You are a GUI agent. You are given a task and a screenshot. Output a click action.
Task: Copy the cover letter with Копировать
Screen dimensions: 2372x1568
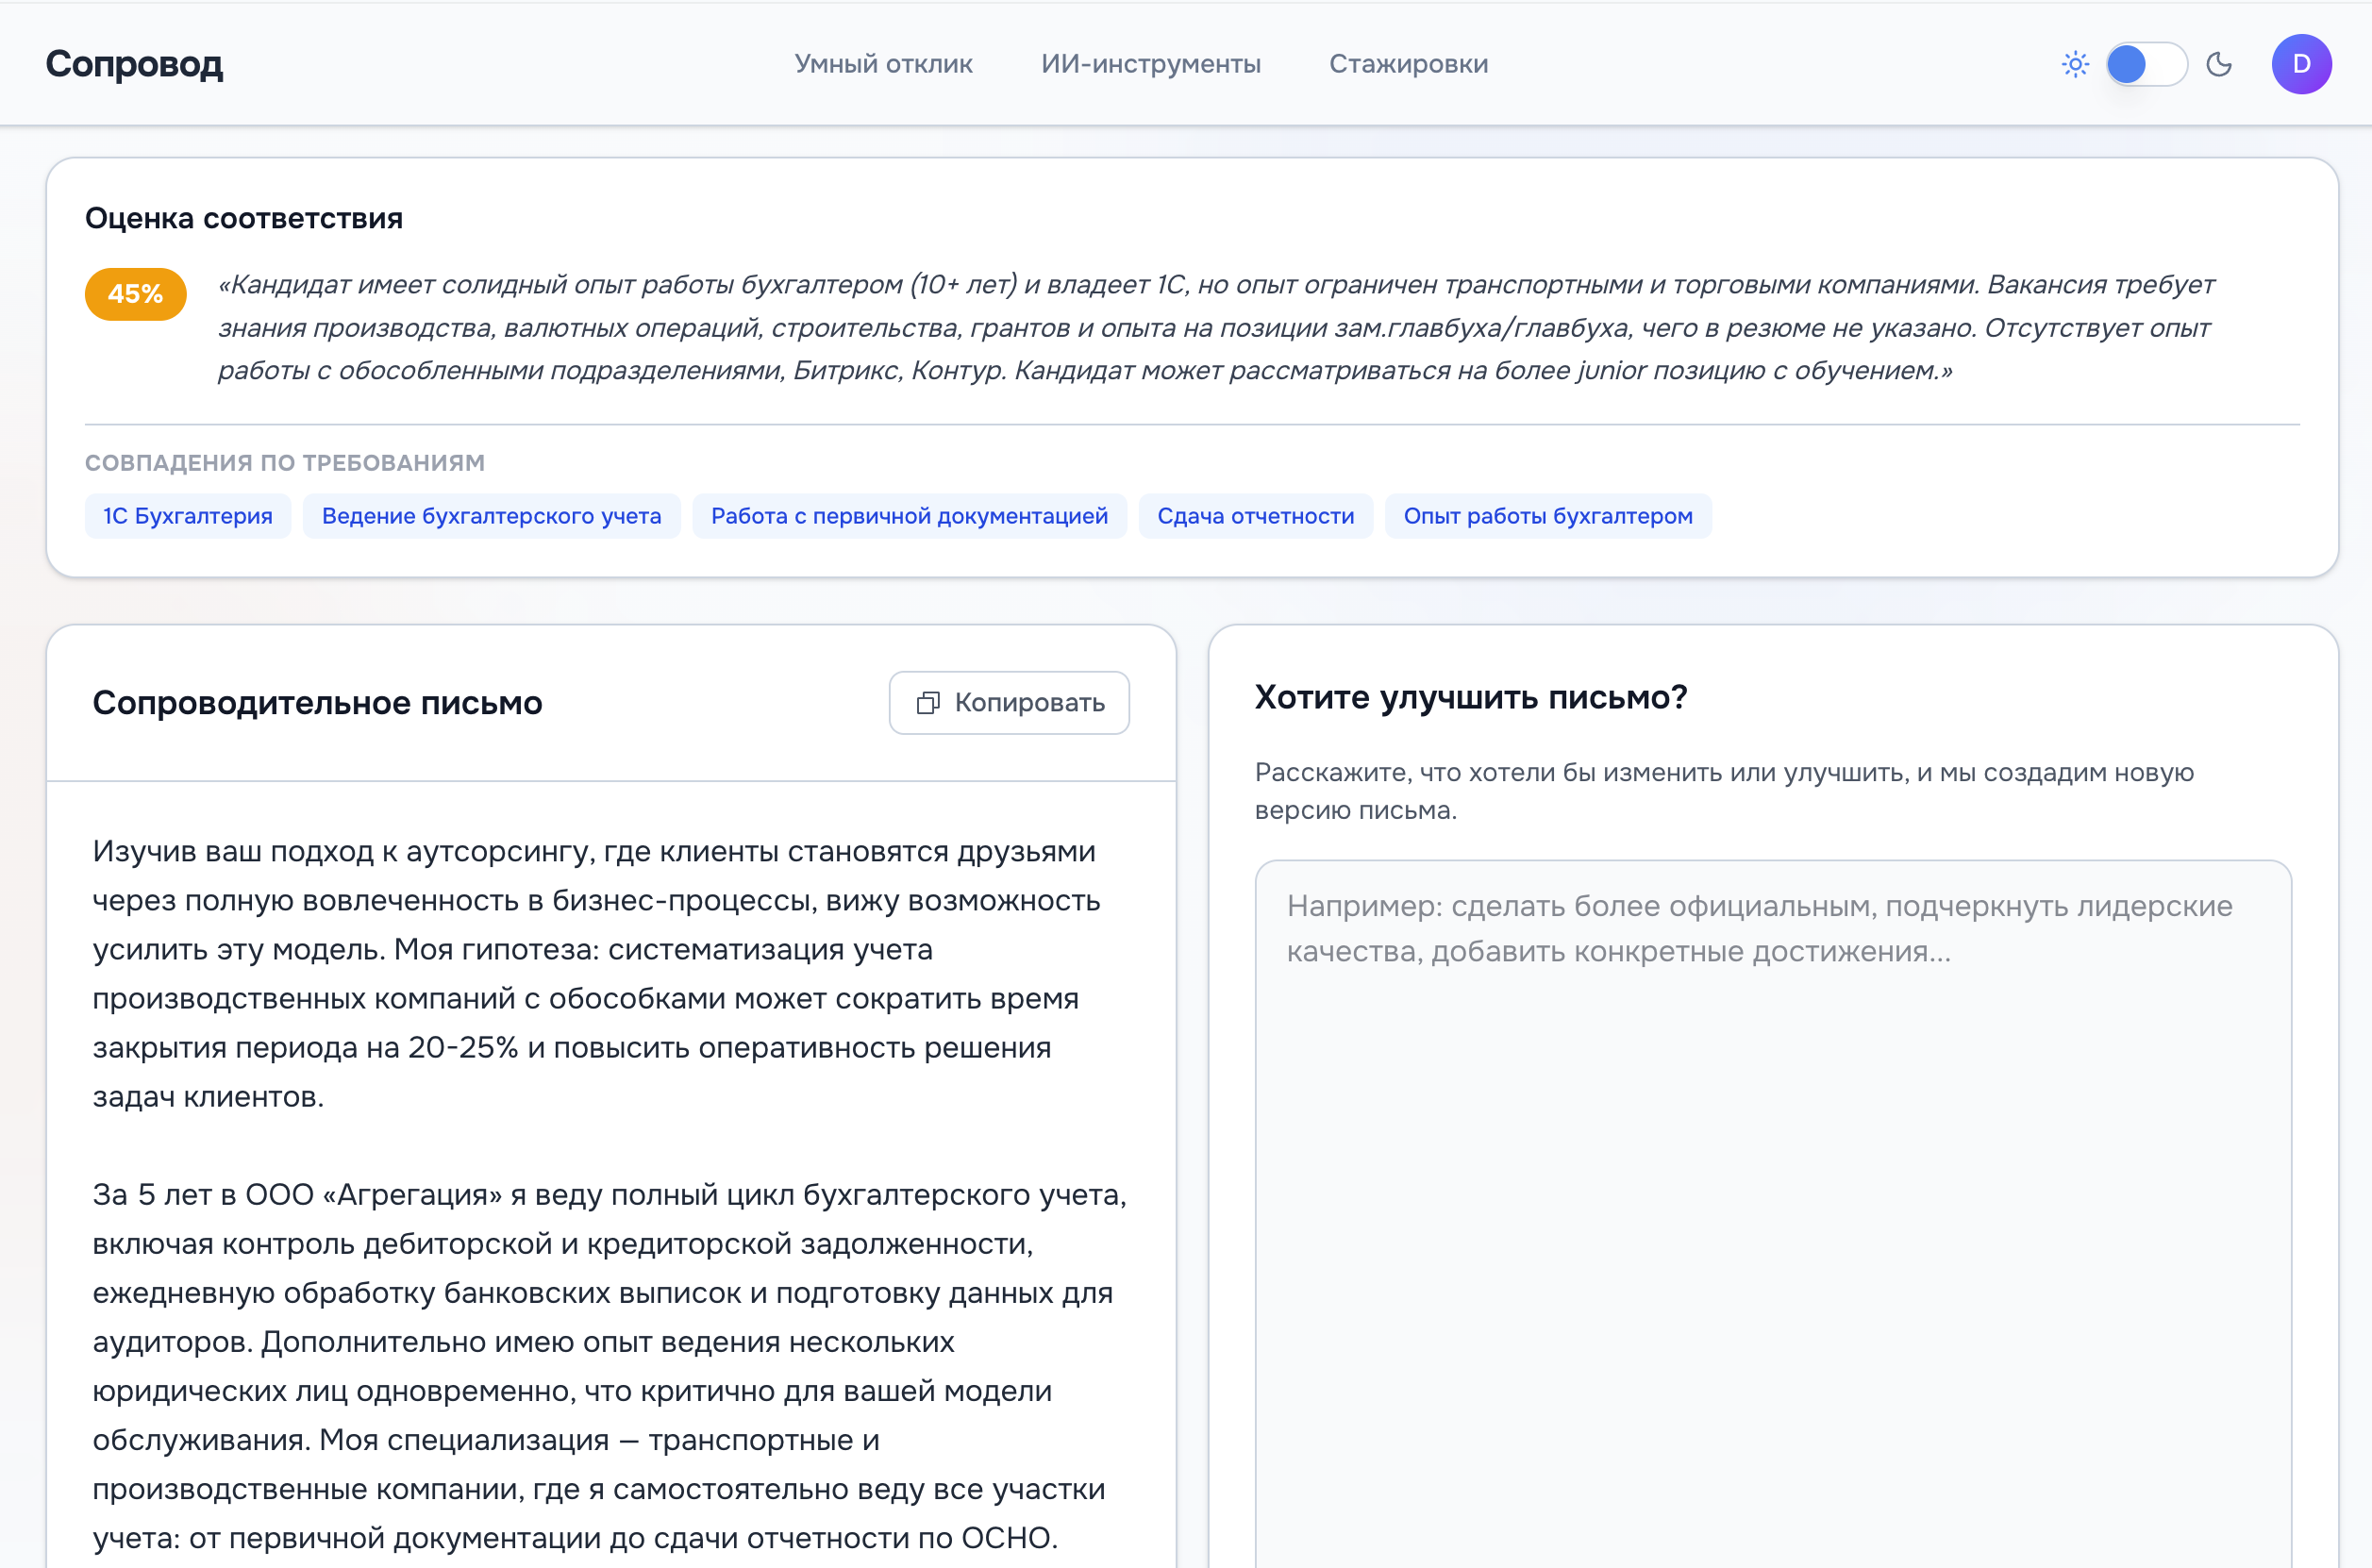tap(1008, 703)
